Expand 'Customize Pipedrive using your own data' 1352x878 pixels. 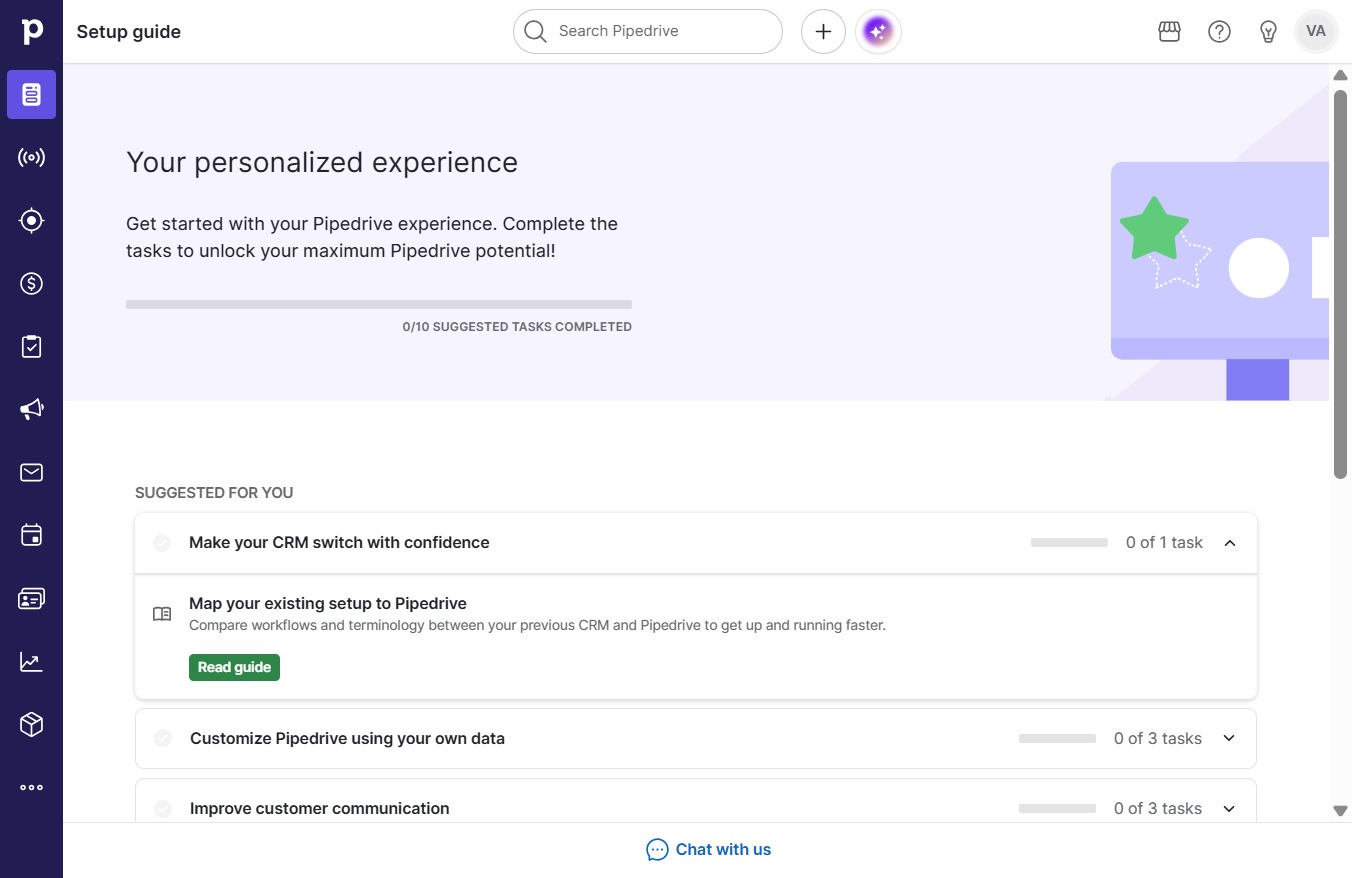coord(1229,739)
